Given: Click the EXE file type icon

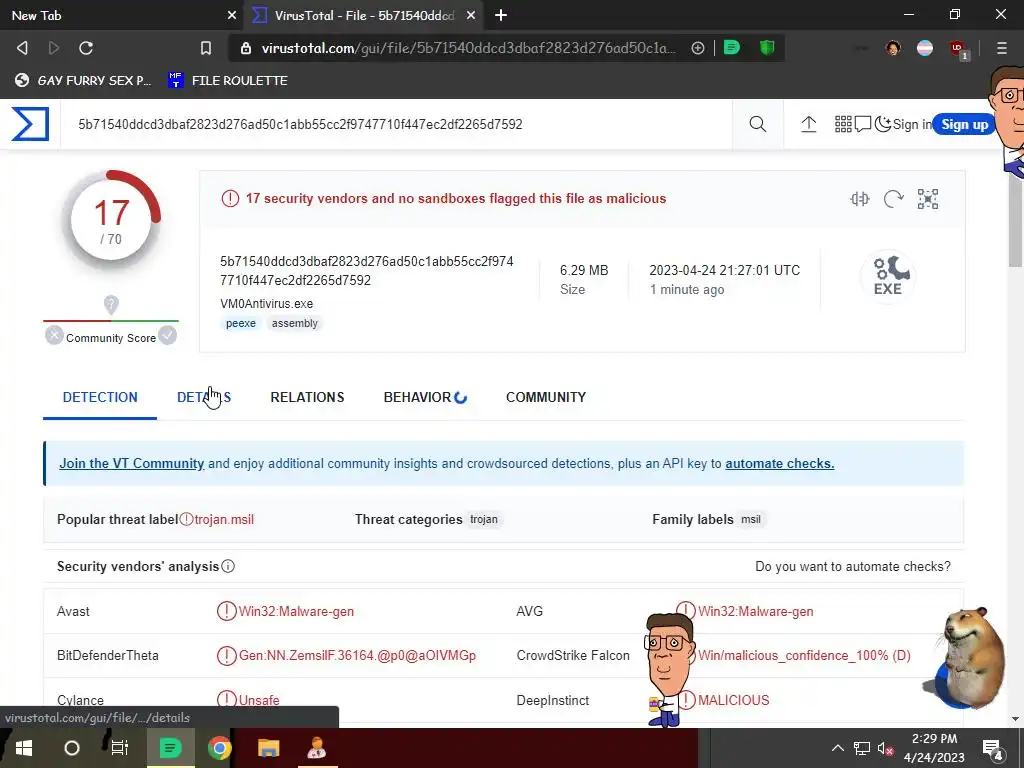Looking at the screenshot, I should pyautogui.click(x=888, y=276).
